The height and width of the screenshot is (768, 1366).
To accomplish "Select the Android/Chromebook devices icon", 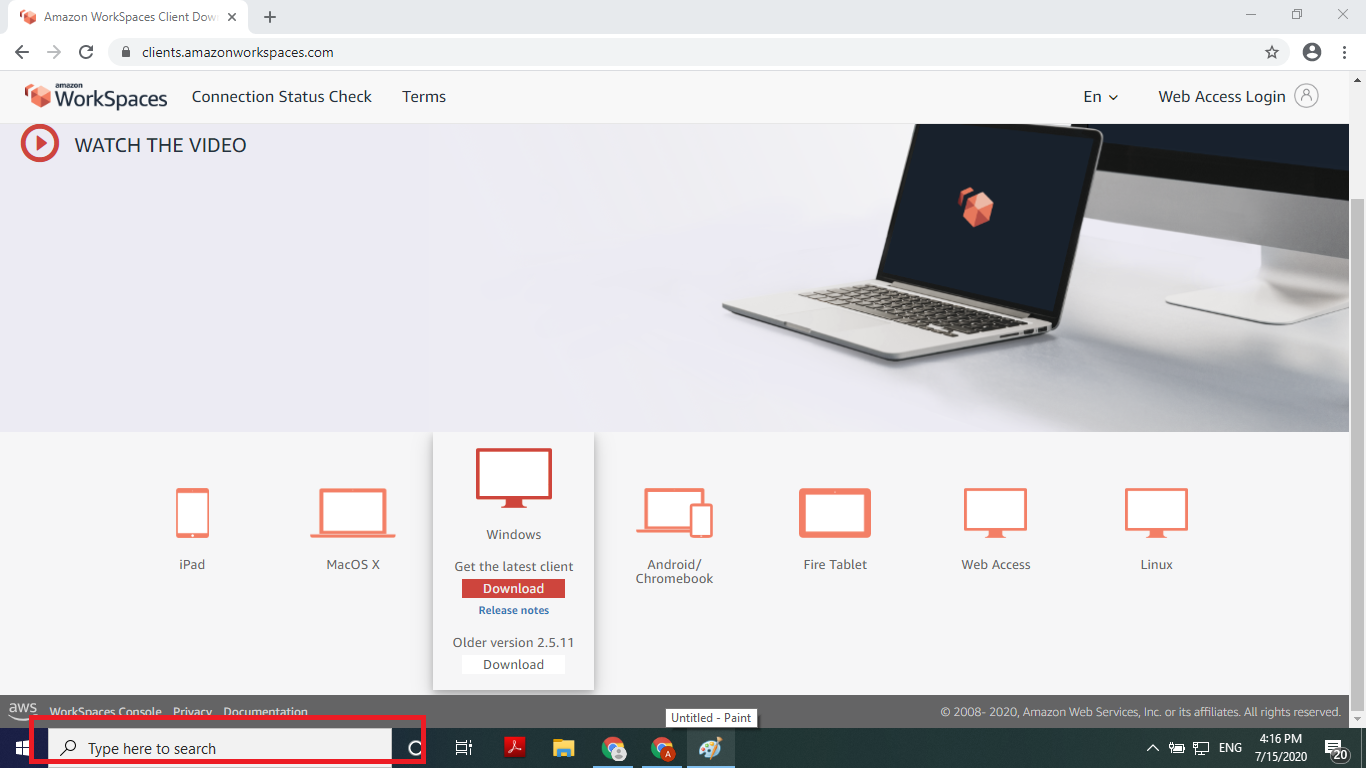I will coord(674,513).
